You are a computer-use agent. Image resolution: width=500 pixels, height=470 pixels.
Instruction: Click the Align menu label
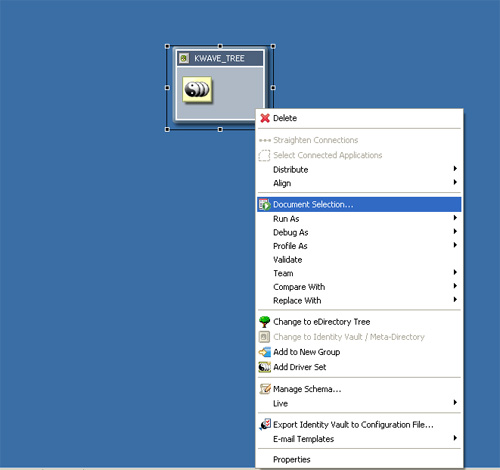click(282, 183)
